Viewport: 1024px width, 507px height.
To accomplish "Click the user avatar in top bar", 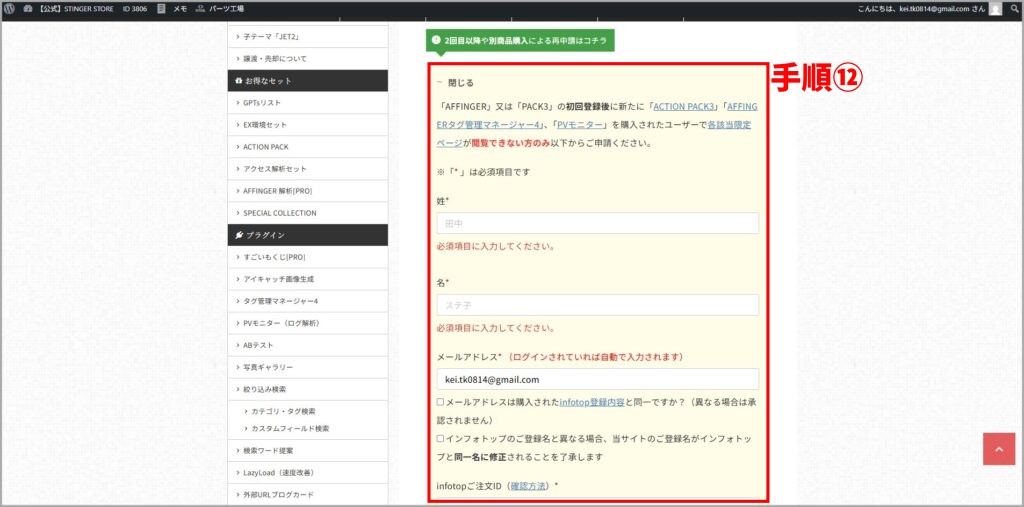I will click(995, 9).
